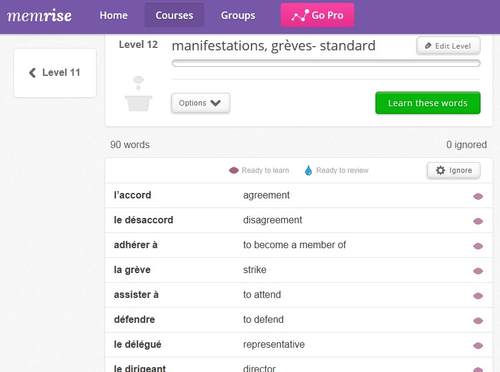This screenshot has height=372, width=500.
Task: Select the word le délégué
Action: (x=137, y=344)
